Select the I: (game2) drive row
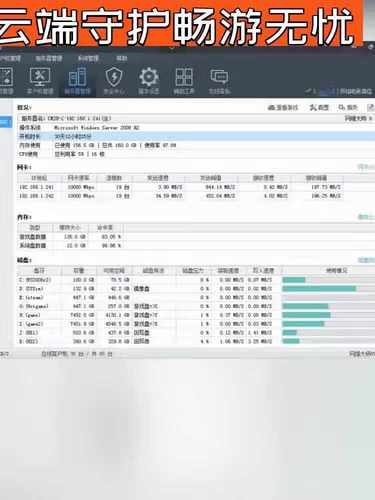Viewport: 375px width, 500px height. pos(196,324)
